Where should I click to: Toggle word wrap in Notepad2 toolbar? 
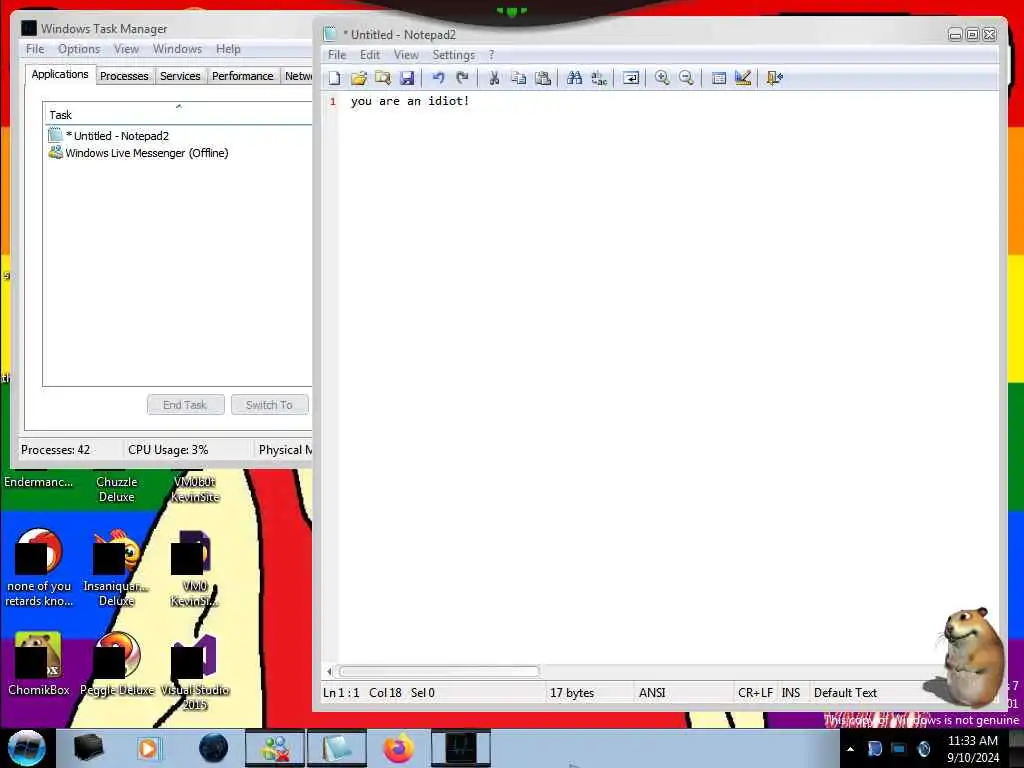631,78
